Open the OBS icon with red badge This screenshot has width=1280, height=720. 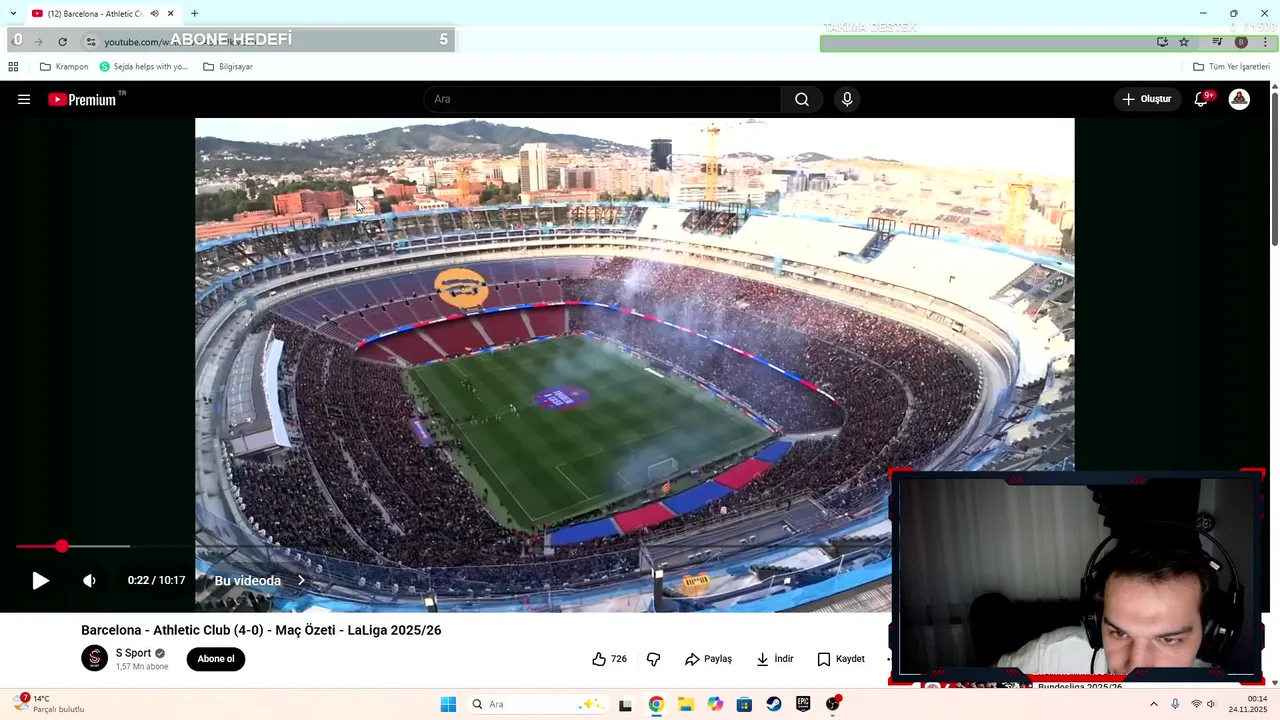(833, 704)
